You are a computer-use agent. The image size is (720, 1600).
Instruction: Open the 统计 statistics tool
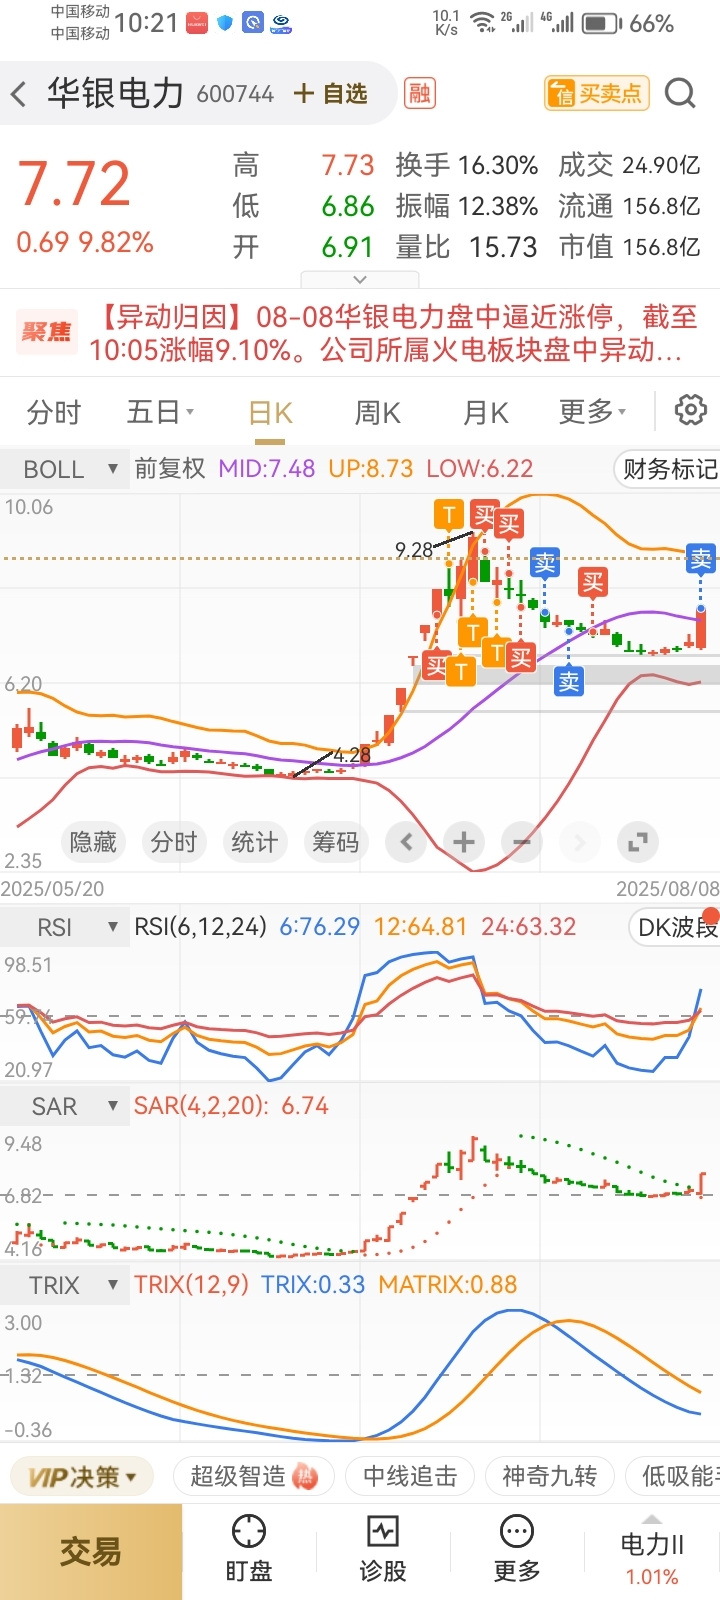[x=254, y=842]
